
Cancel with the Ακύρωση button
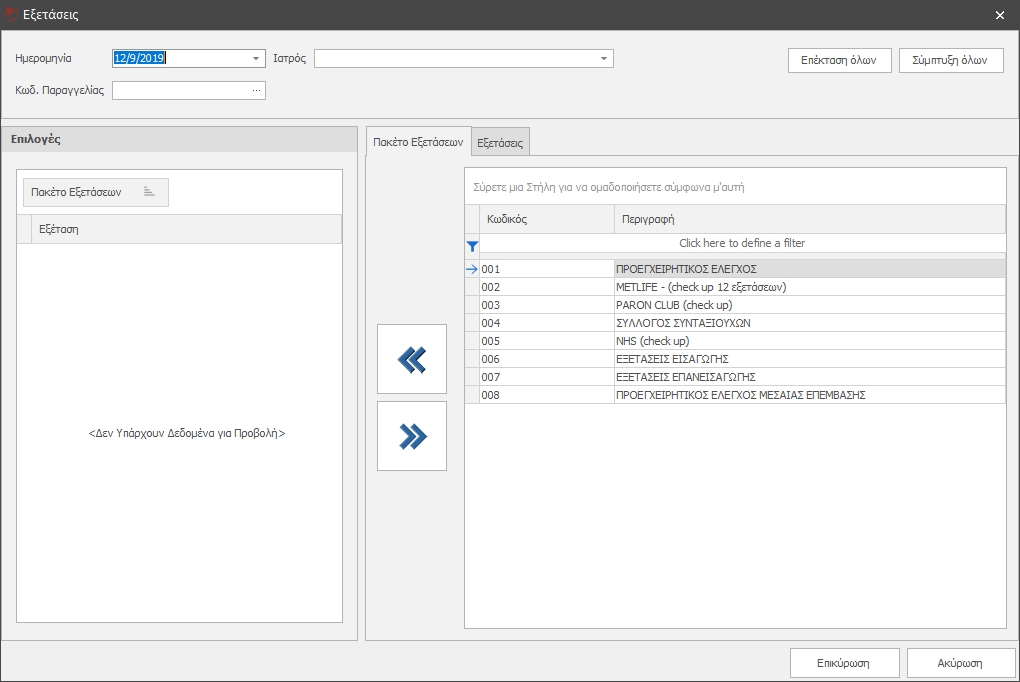pos(960,663)
